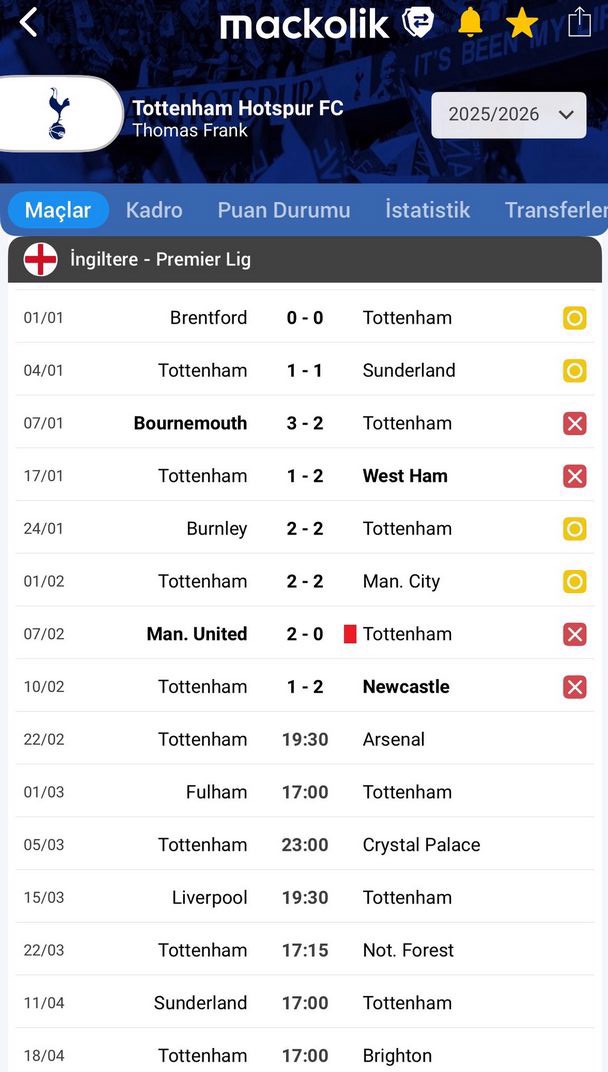Image resolution: width=608 pixels, height=1072 pixels.
Task: Open the notification bell icon
Action: tap(470, 22)
